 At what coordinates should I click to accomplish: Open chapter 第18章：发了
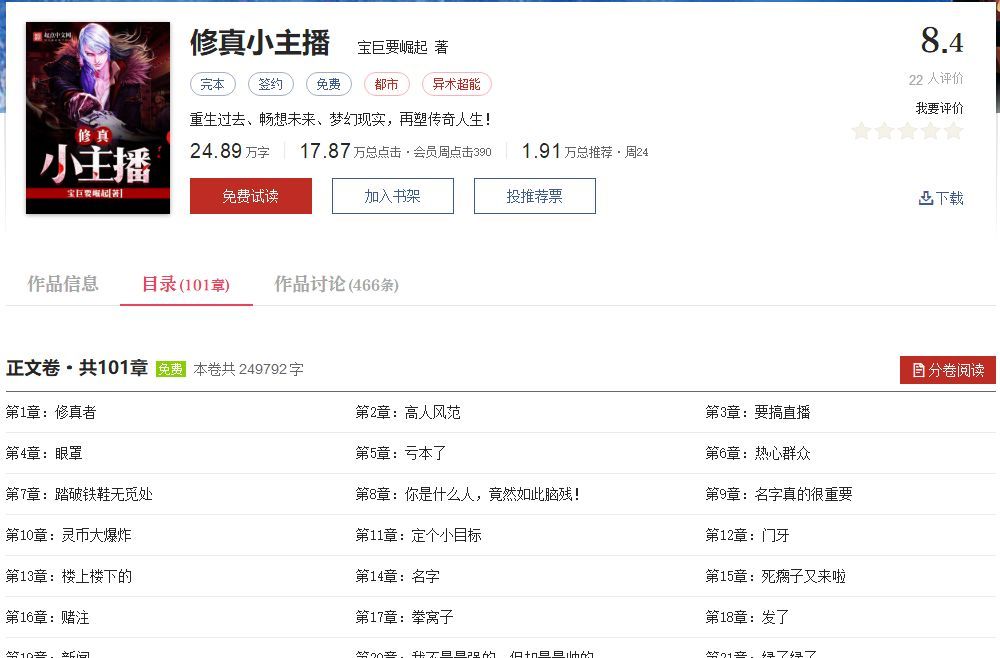coord(747,617)
